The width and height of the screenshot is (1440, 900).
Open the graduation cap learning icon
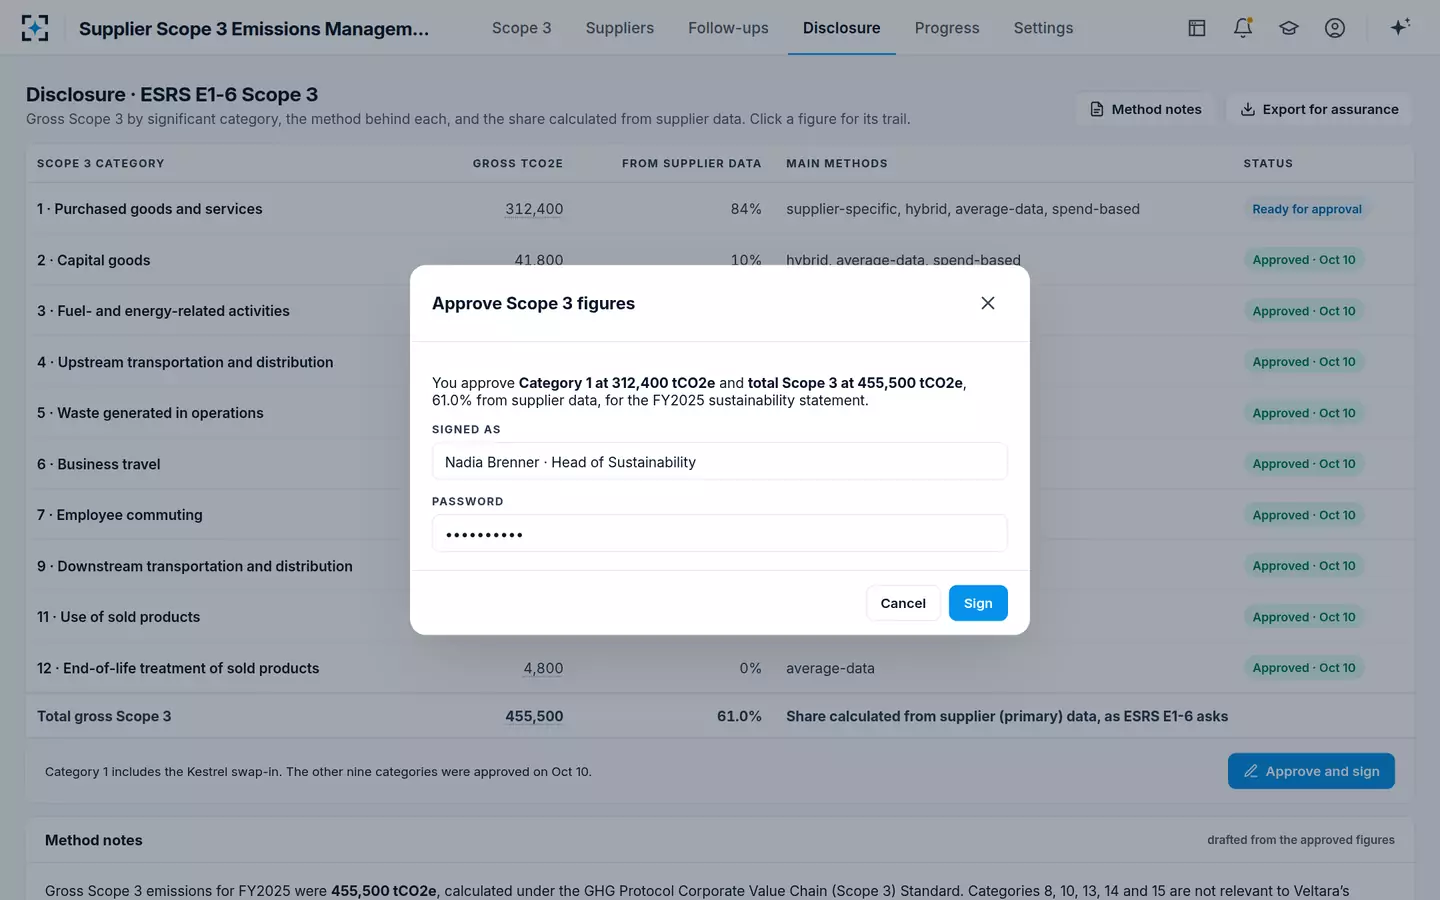[x=1289, y=28]
